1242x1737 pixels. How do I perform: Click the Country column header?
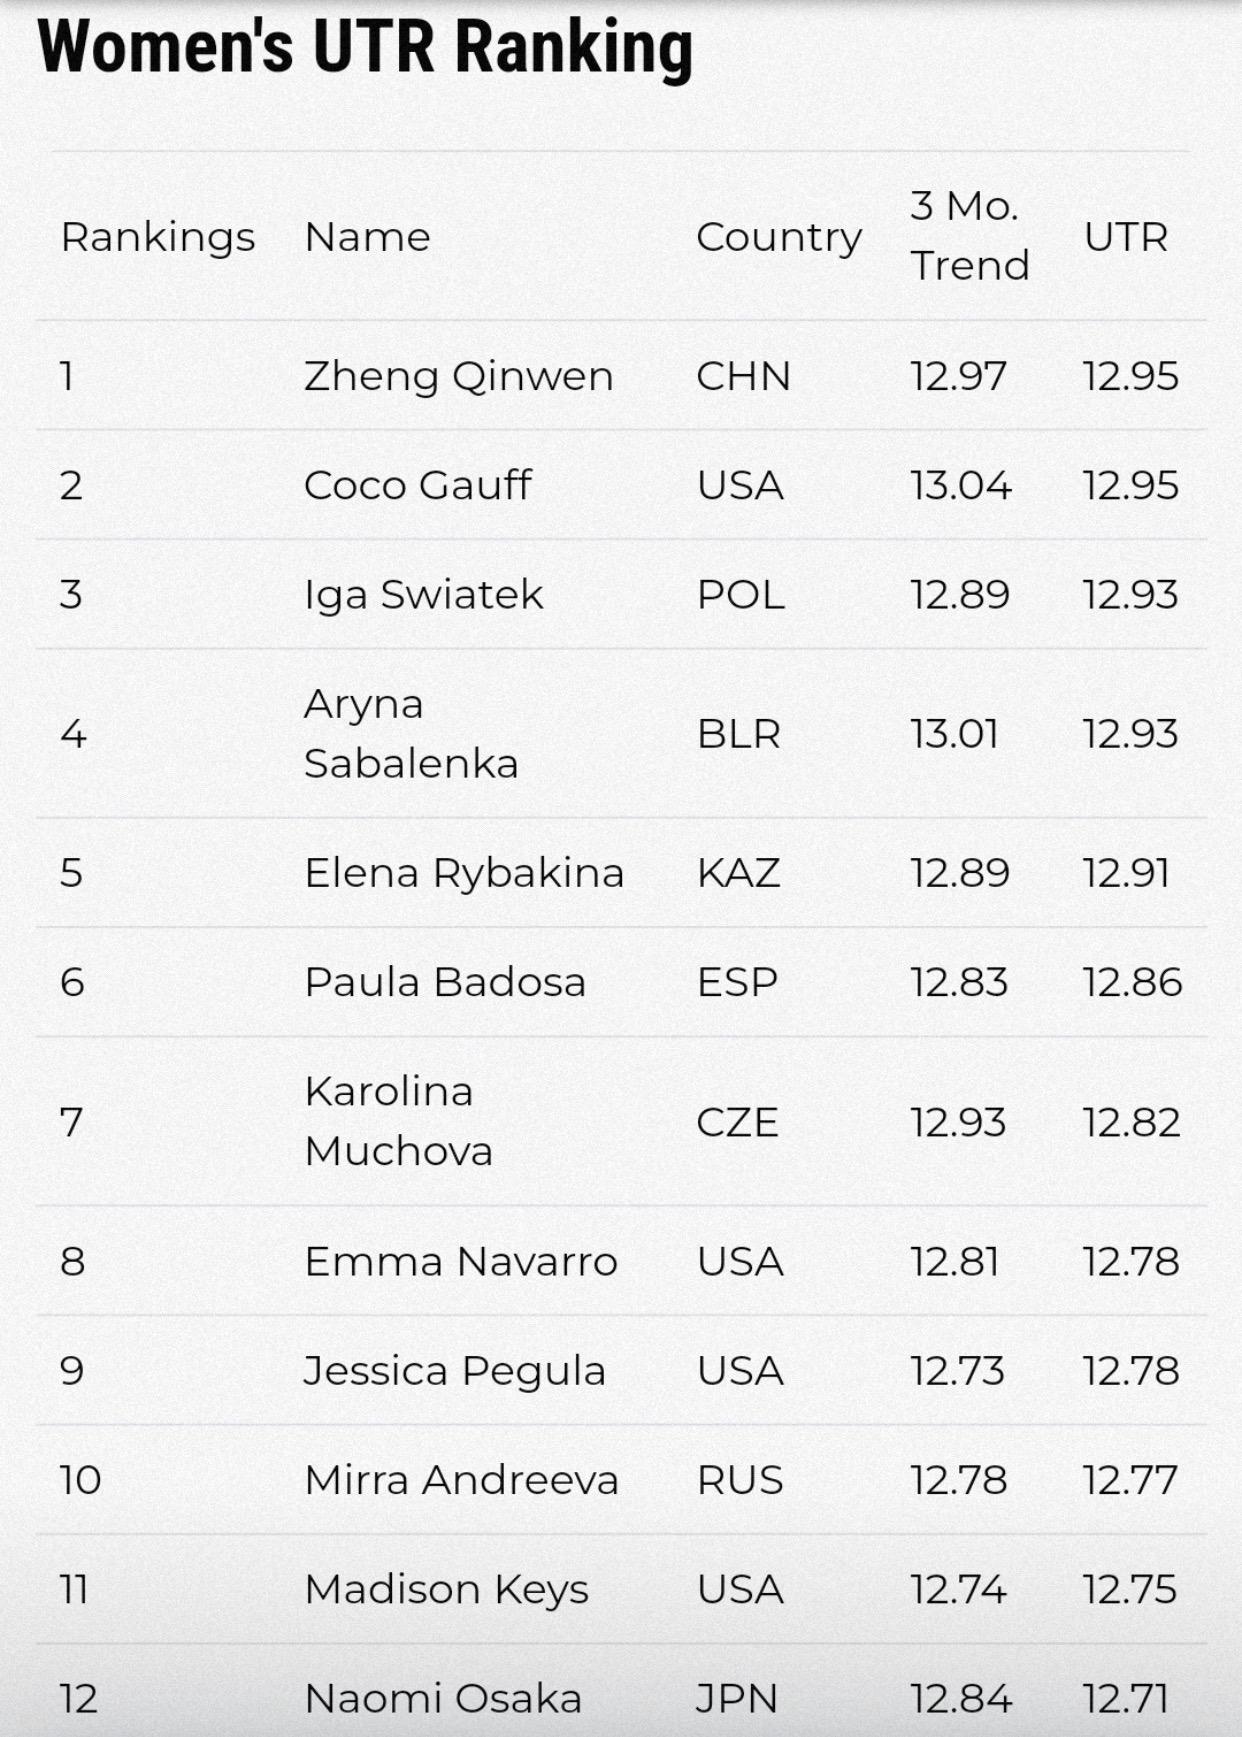pyautogui.click(x=779, y=238)
